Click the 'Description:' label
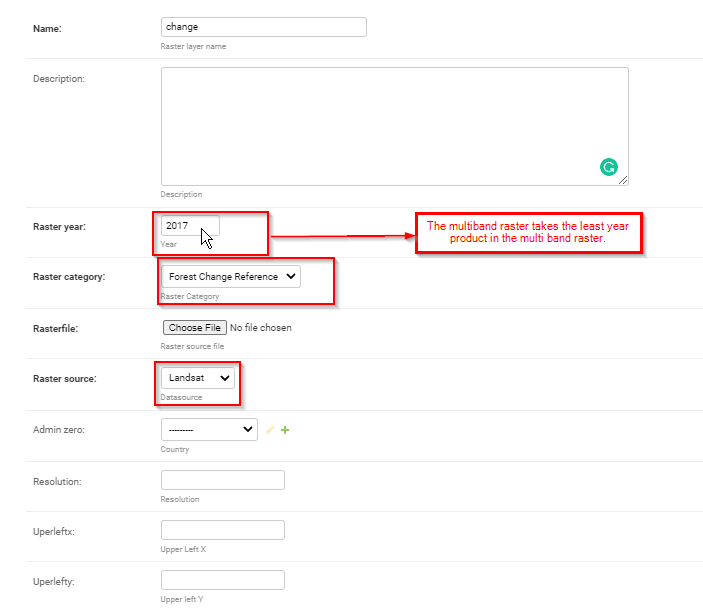The width and height of the screenshot is (703, 610). (59, 79)
